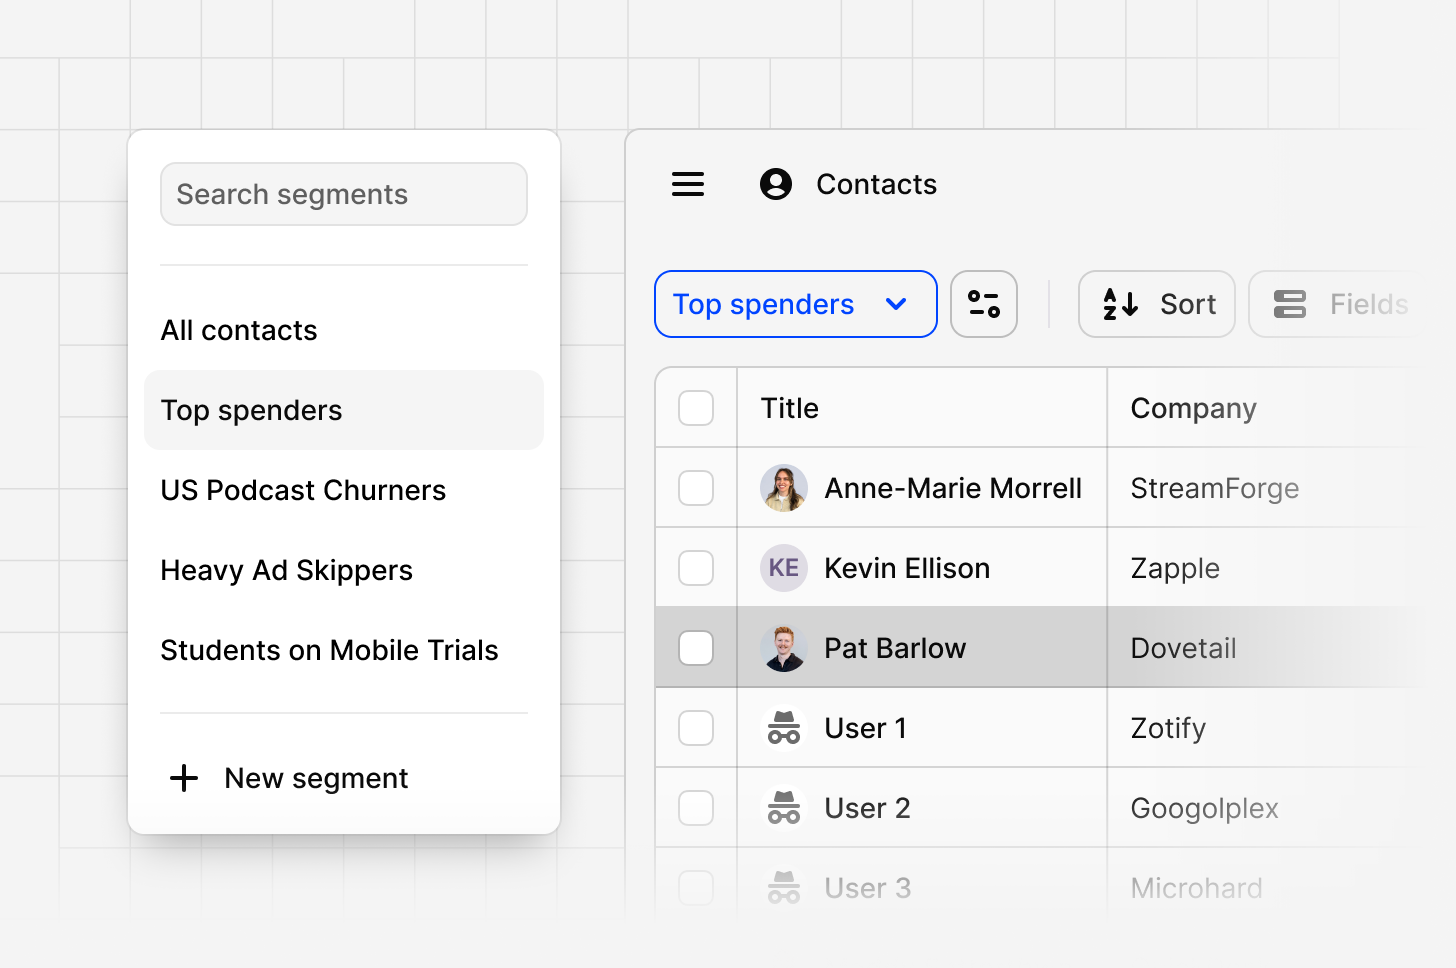Select the US Podcast Churners segment

coord(303,490)
